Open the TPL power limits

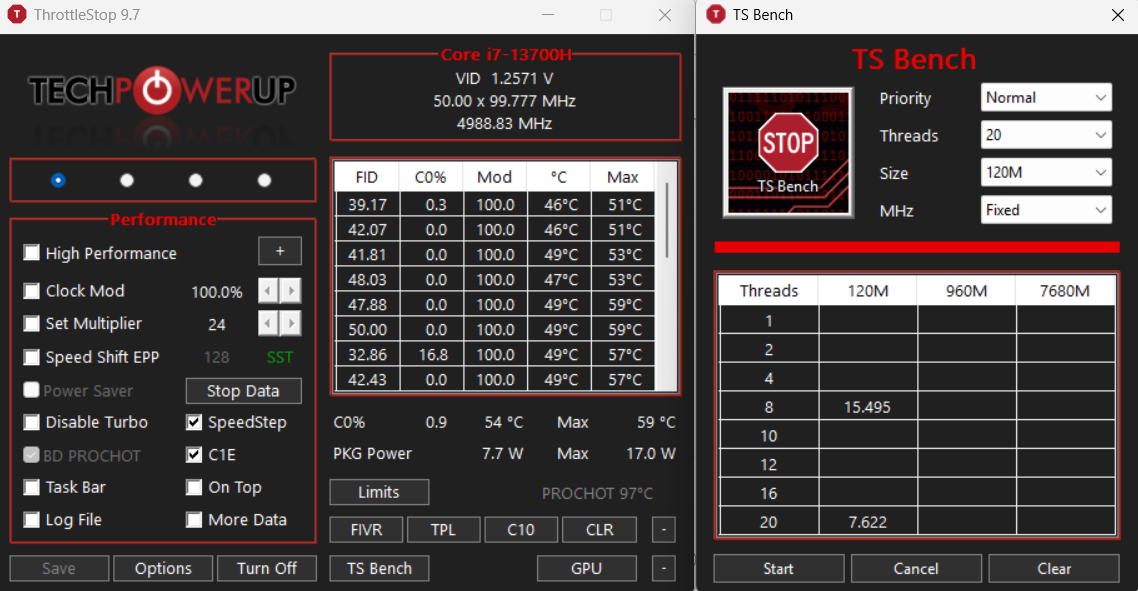point(443,530)
